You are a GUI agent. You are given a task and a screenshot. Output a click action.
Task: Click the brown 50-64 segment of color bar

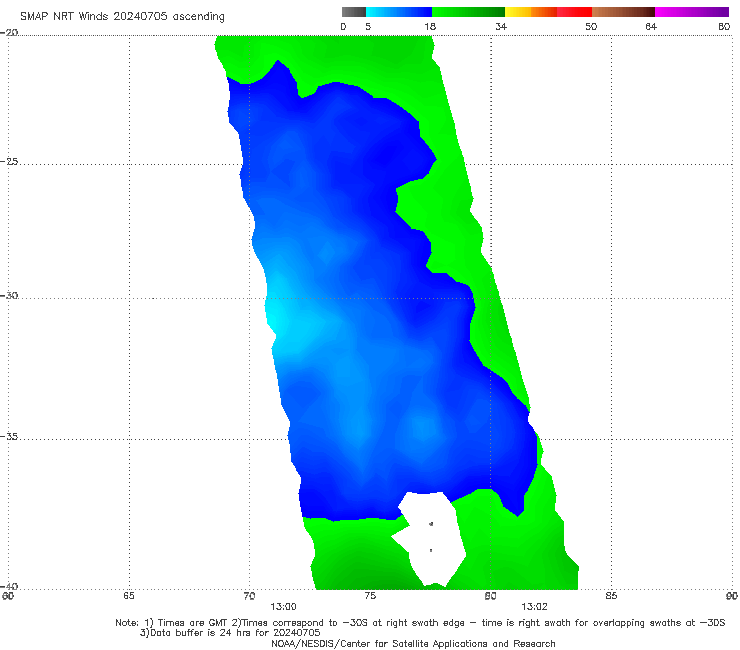tap(623, 12)
